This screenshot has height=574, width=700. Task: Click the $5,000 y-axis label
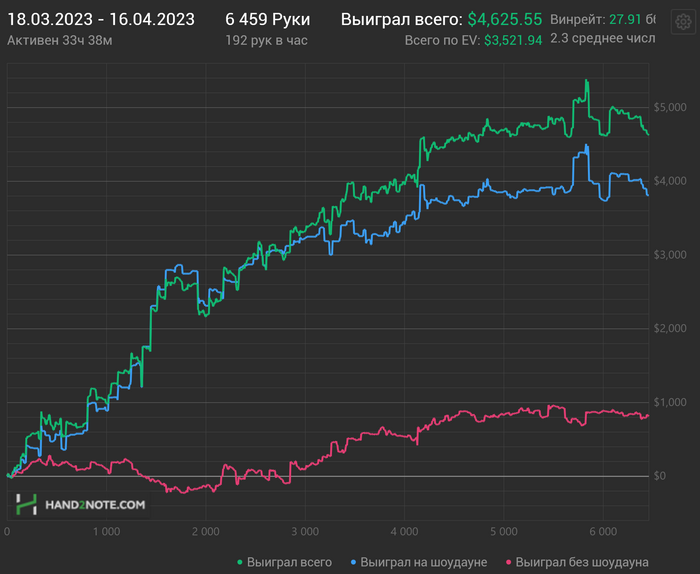[670, 107]
